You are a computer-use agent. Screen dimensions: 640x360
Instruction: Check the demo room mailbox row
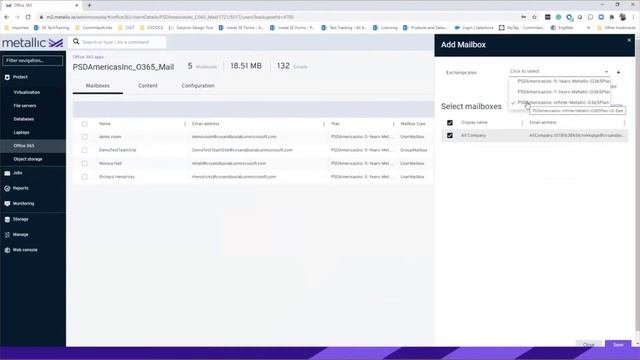pyautogui.click(x=84, y=137)
